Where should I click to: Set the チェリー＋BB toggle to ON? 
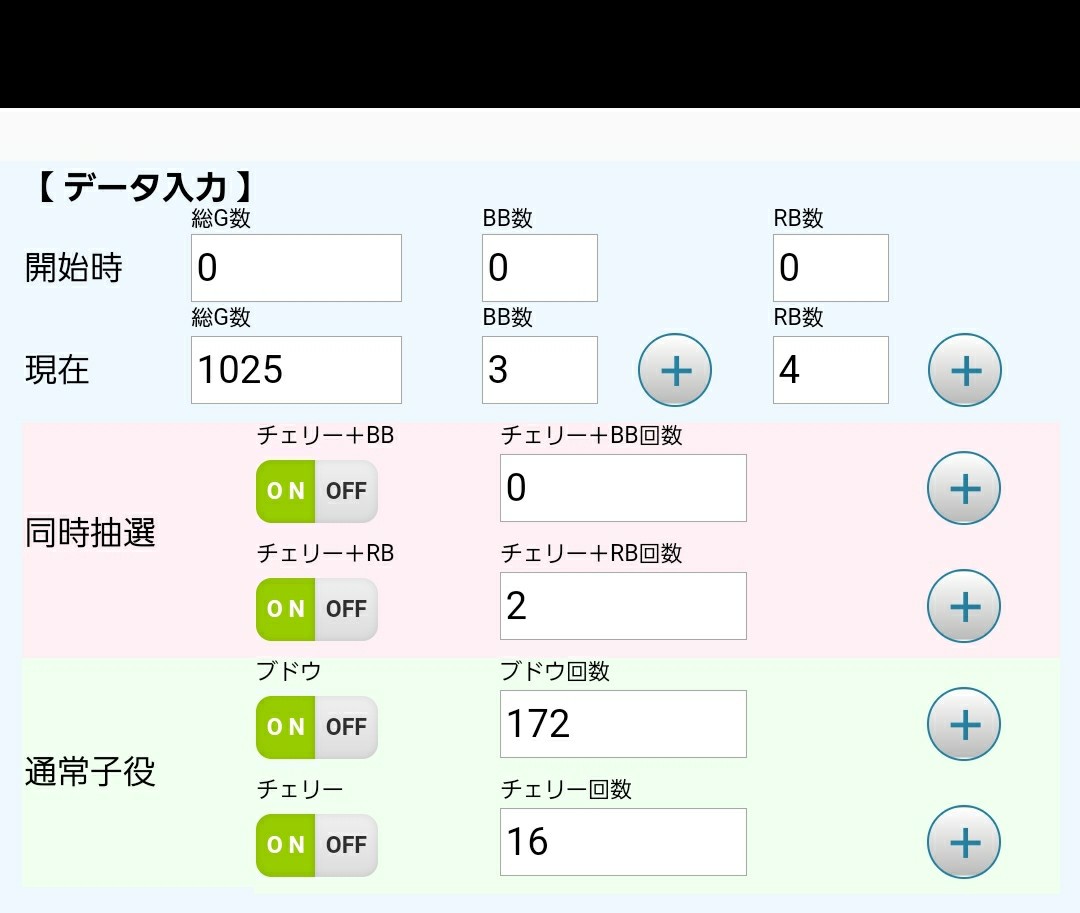284,491
